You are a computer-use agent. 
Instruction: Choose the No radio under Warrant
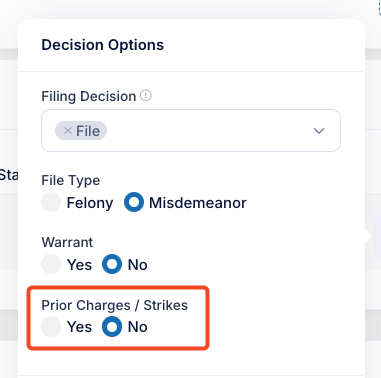112,264
